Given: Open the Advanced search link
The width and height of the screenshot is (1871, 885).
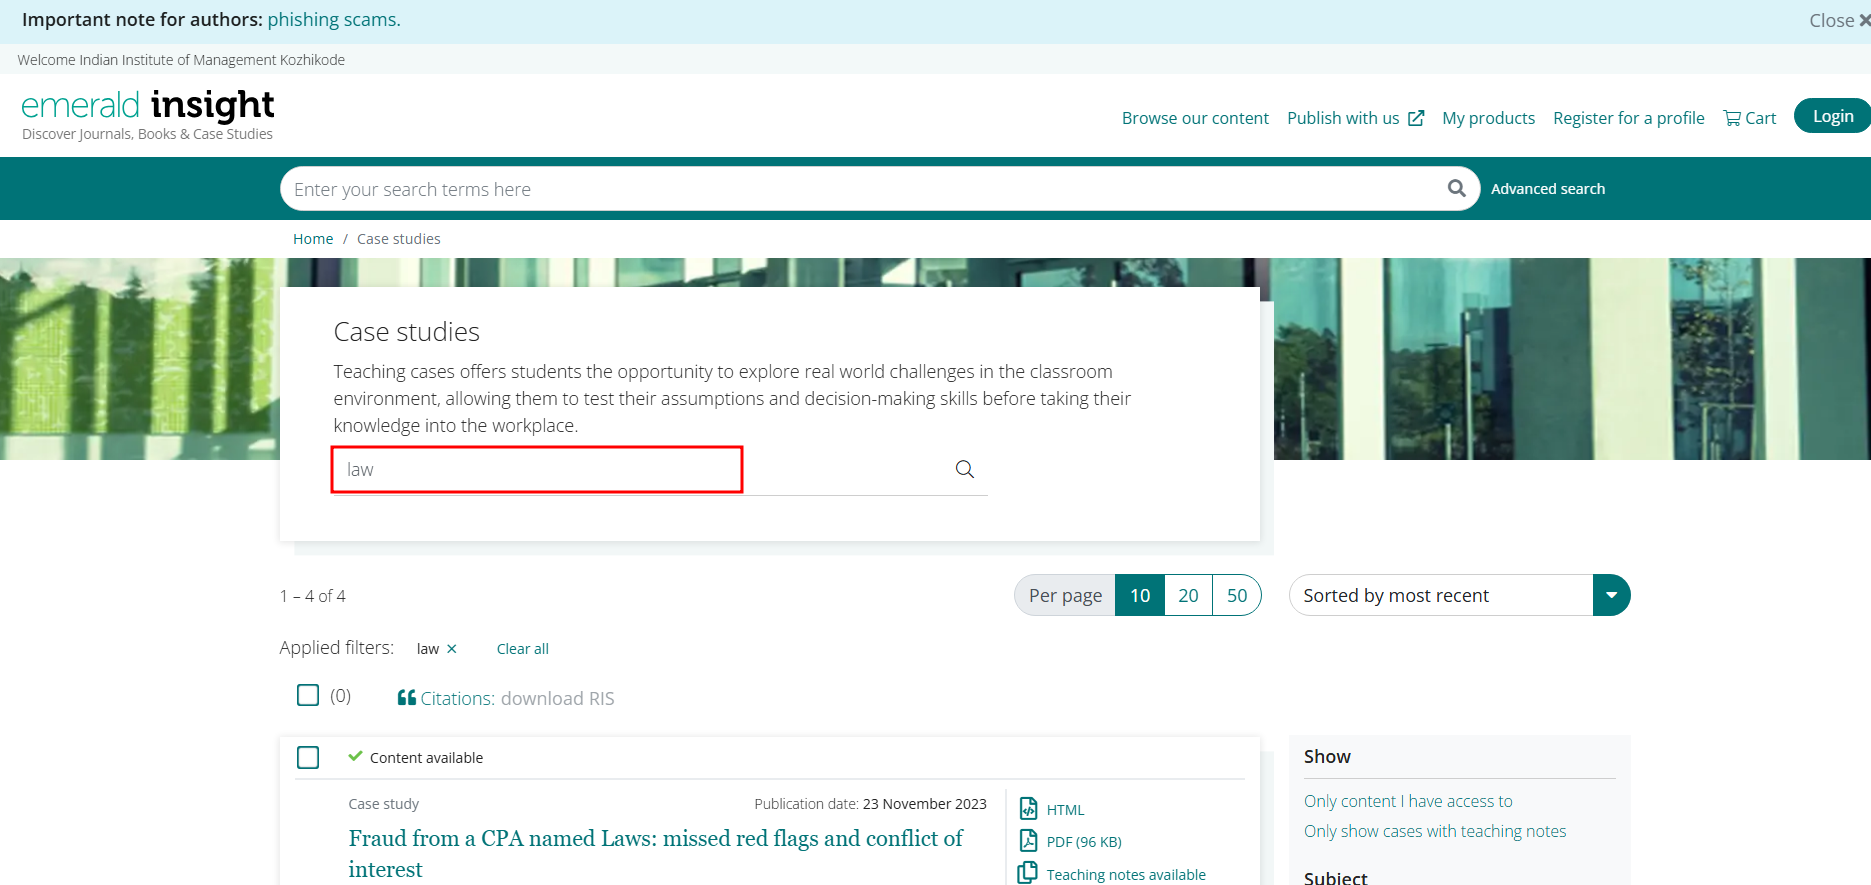Looking at the screenshot, I should click(1547, 189).
